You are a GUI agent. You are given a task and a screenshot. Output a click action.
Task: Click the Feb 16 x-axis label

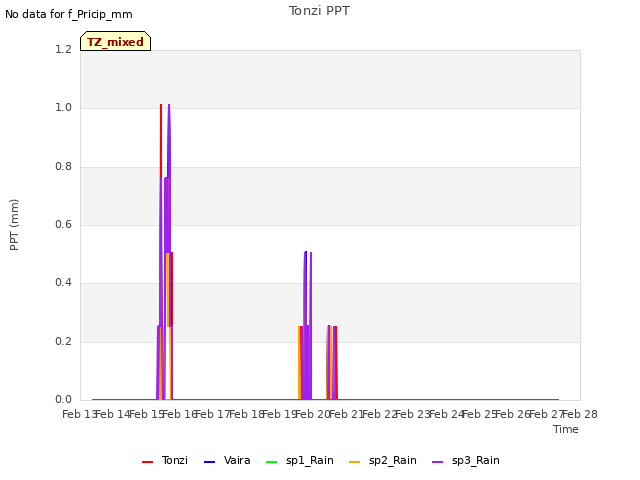point(180,414)
